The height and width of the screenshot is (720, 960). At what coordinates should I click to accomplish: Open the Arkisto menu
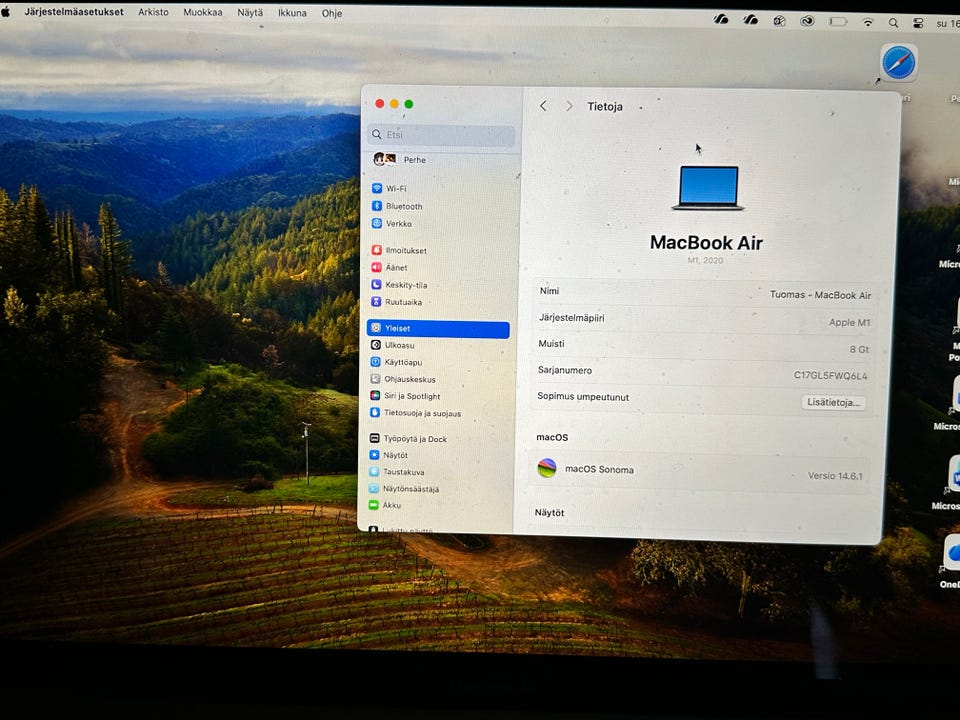(x=153, y=12)
